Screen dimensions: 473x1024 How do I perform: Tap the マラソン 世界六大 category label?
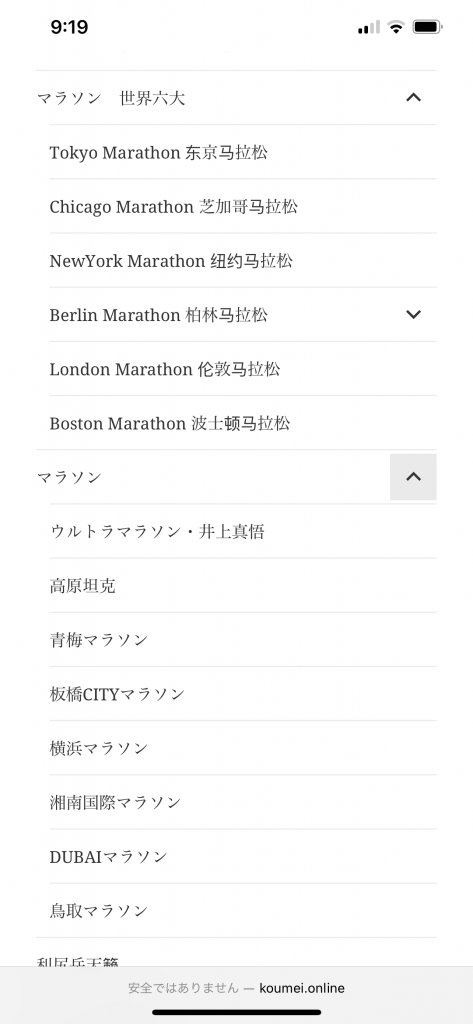(111, 99)
